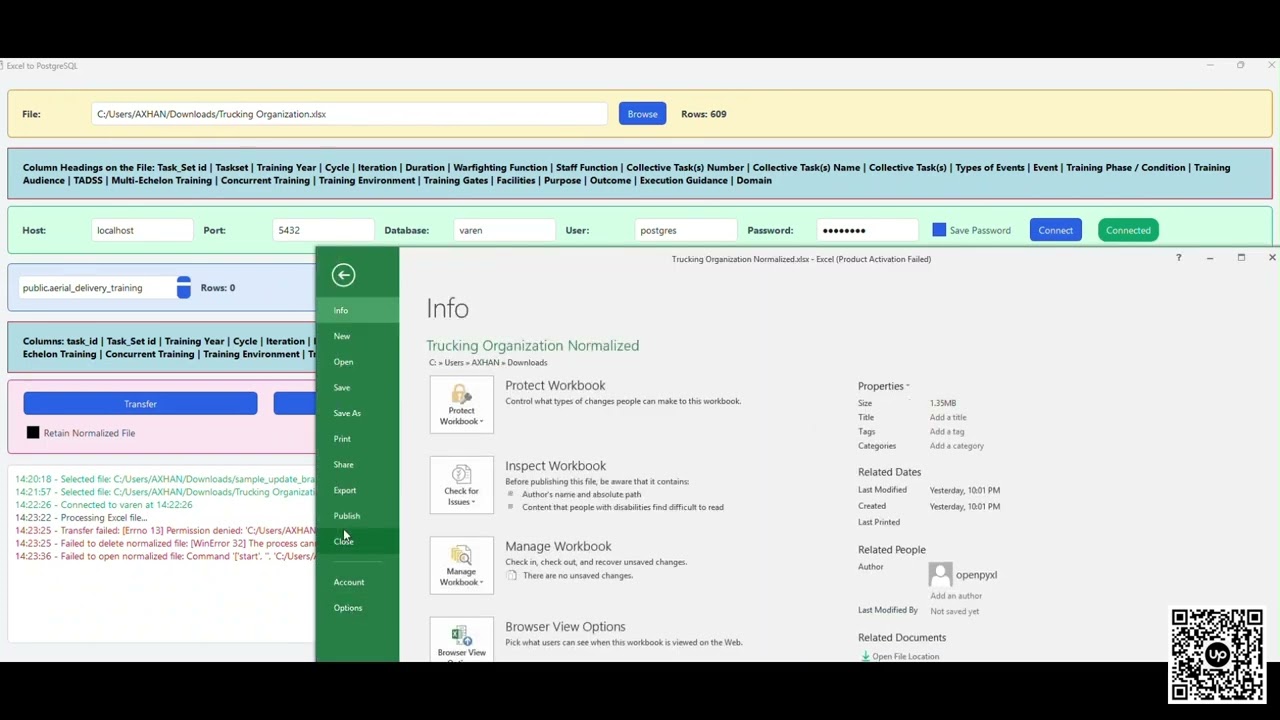Image resolution: width=1280 pixels, height=720 pixels.
Task: Click the Host input field with localhost
Action: (142, 230)
